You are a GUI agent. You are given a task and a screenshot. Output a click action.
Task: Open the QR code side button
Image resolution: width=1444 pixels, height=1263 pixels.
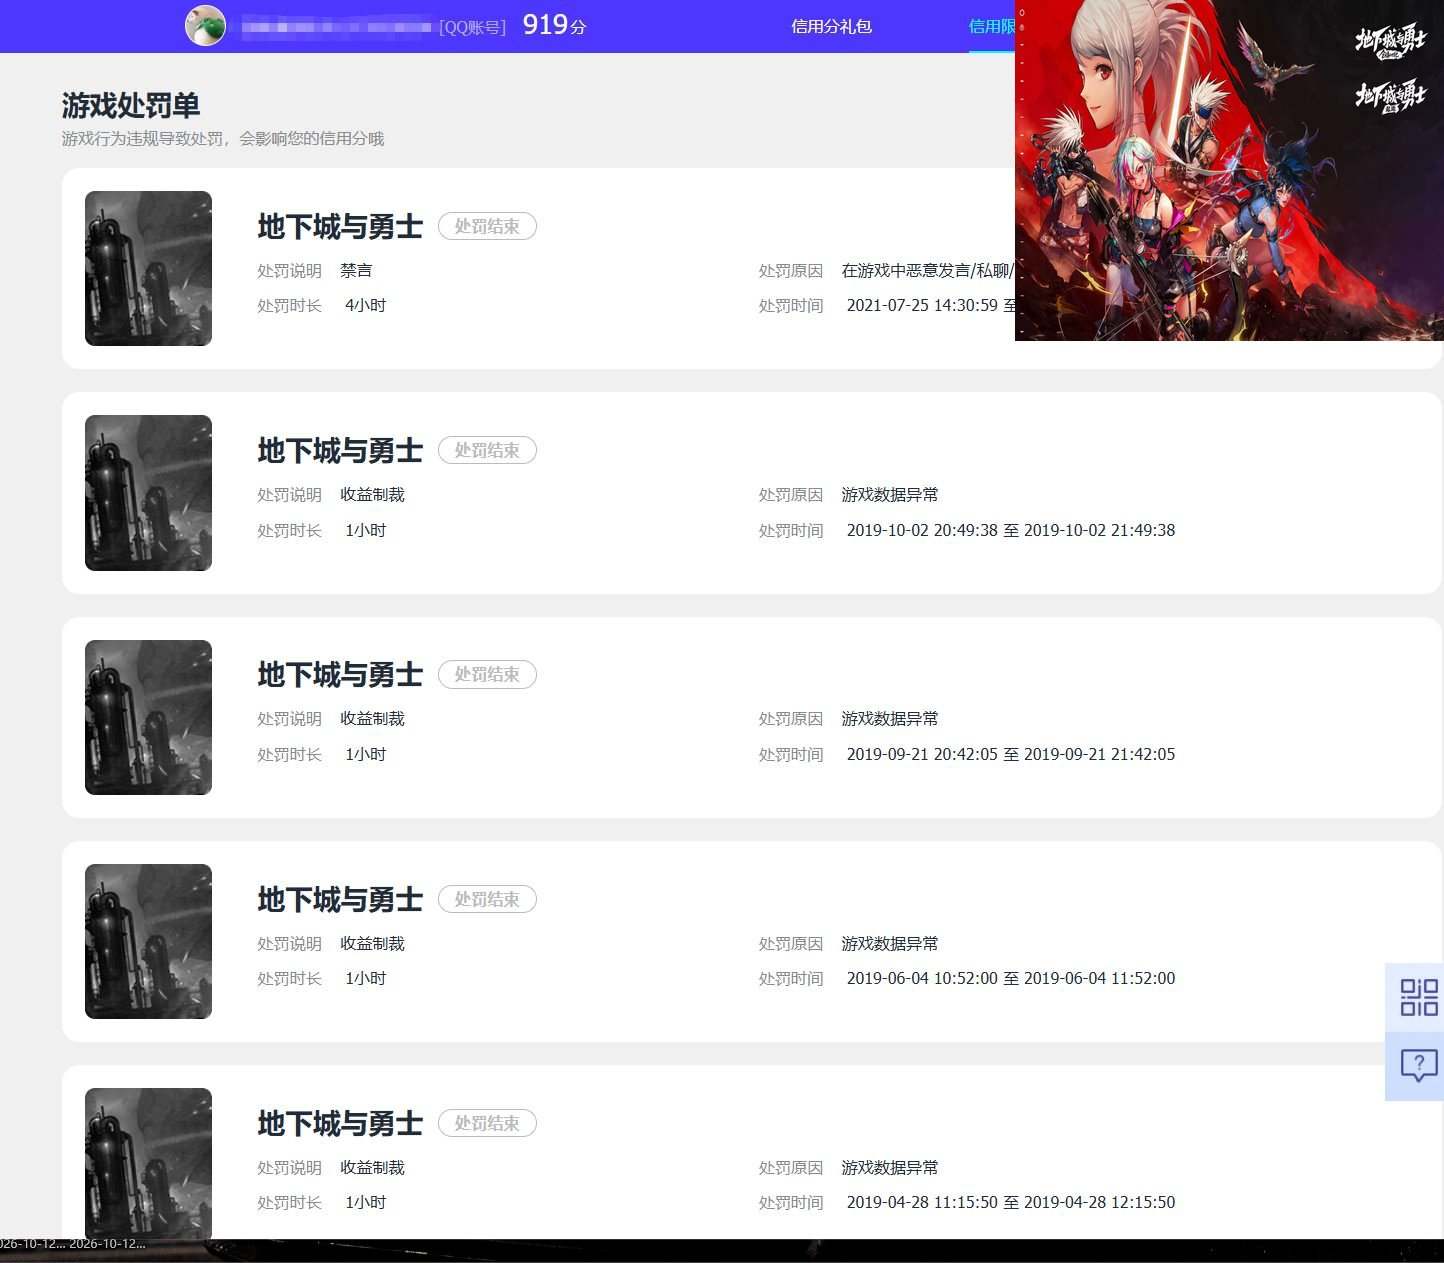[1418, 997]
